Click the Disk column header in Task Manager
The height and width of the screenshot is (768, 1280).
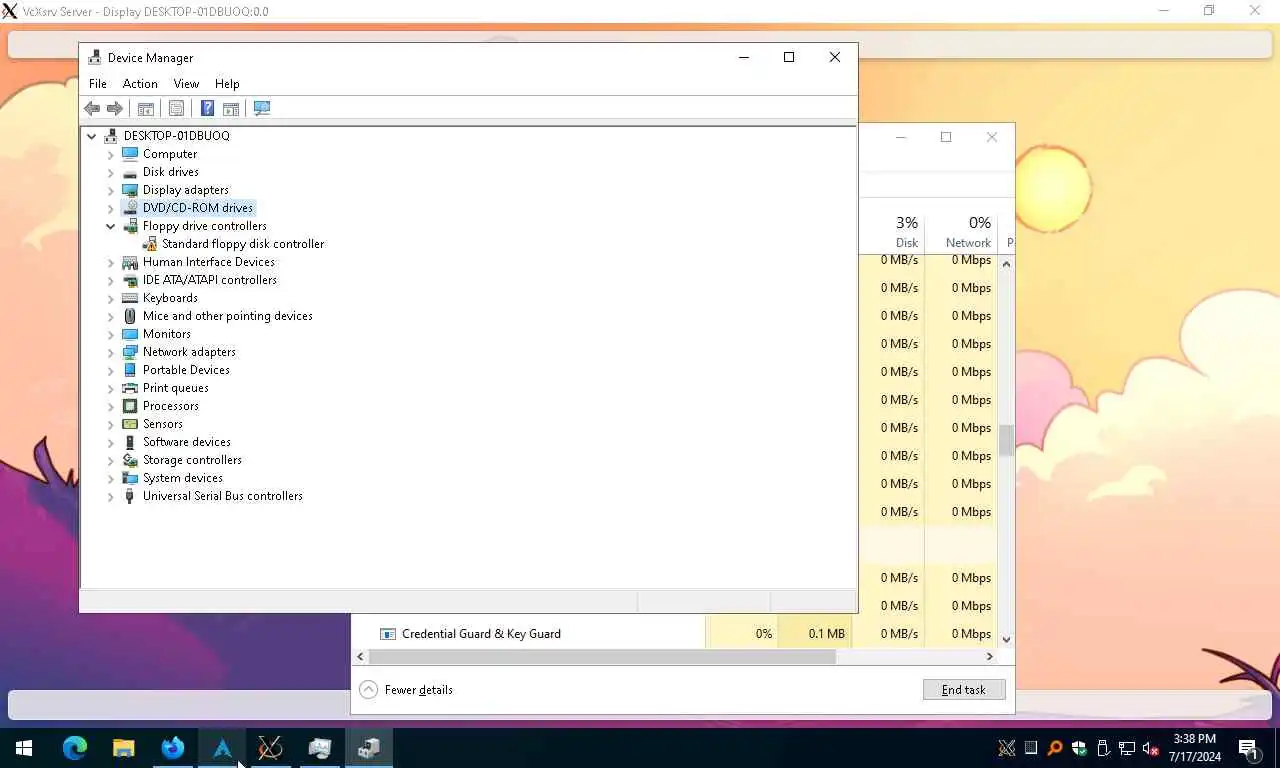892,232
